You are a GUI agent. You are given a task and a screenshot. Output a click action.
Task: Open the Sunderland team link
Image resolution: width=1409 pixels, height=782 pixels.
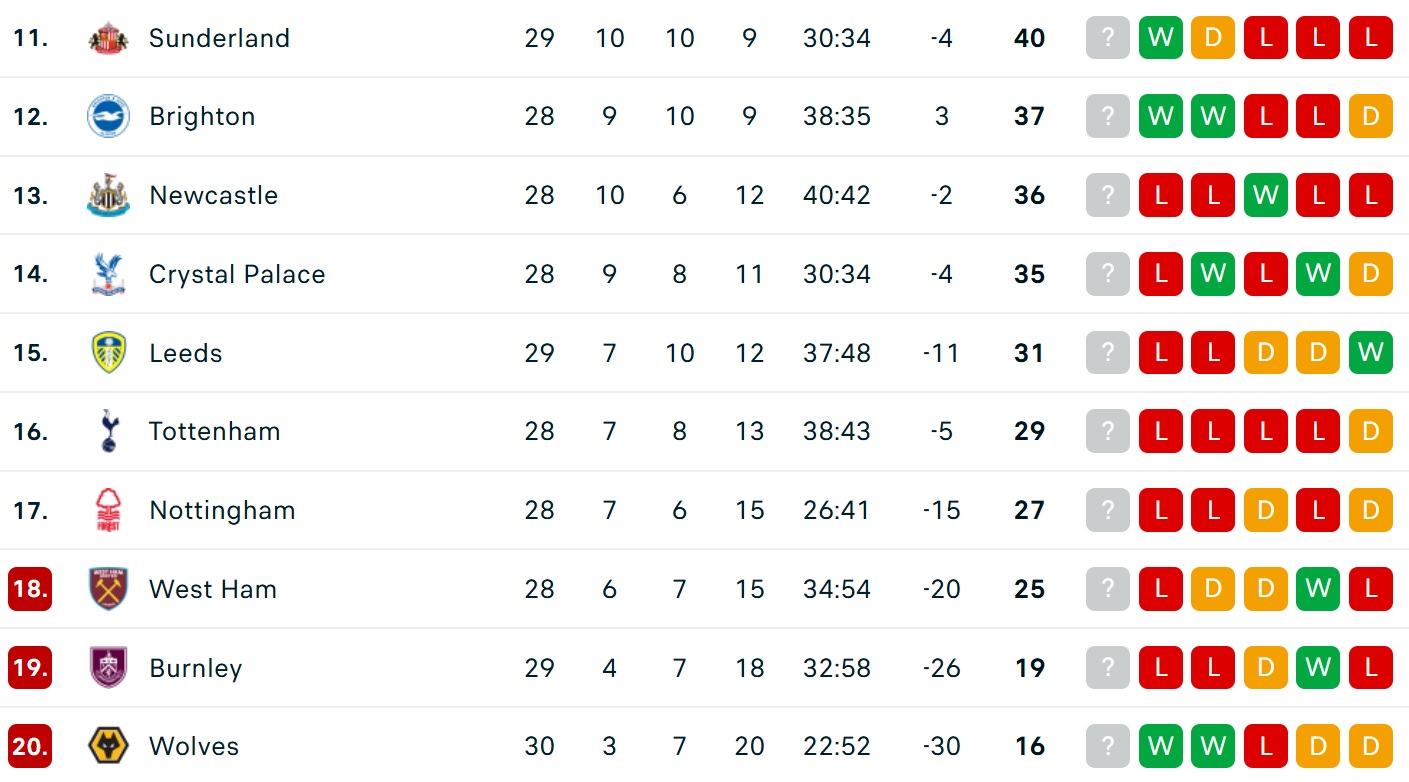tap(219, 38)
